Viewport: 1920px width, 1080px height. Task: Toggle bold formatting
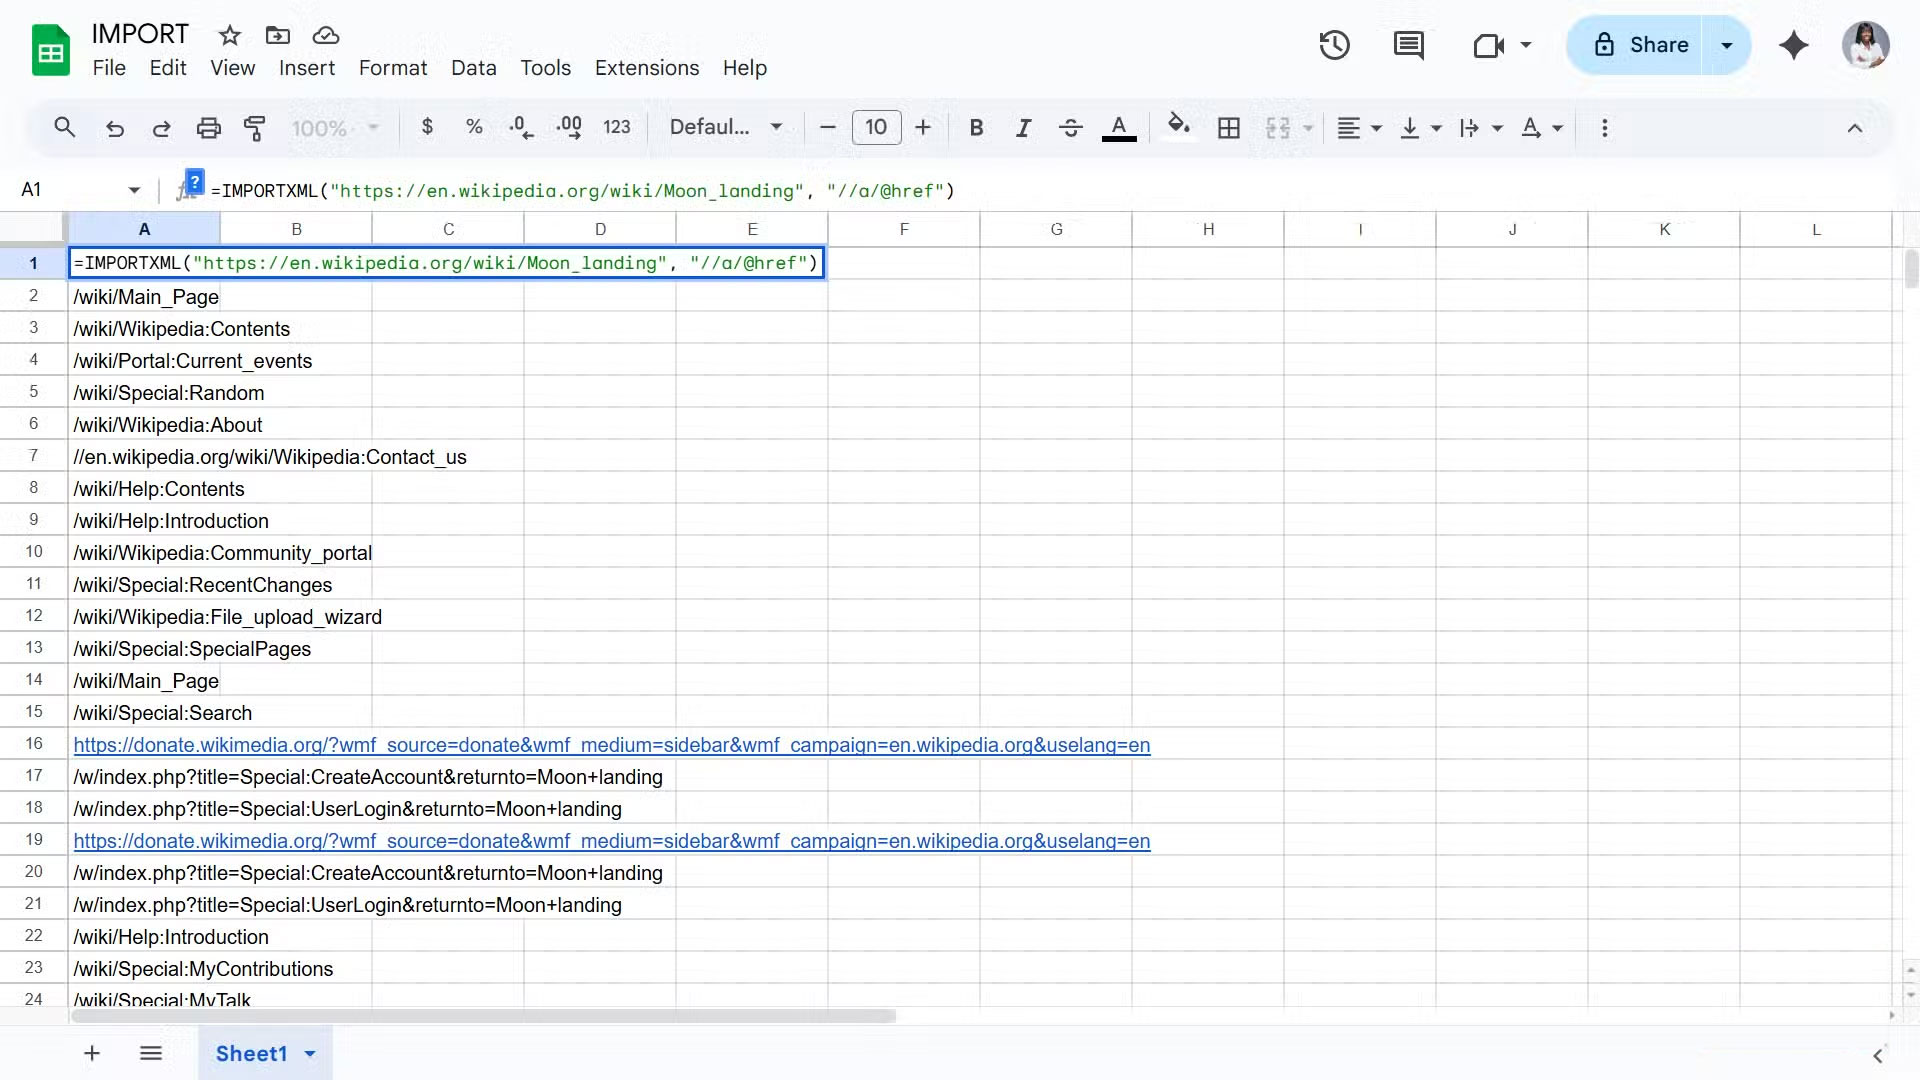pyautogui.click(x=977, y=127)
